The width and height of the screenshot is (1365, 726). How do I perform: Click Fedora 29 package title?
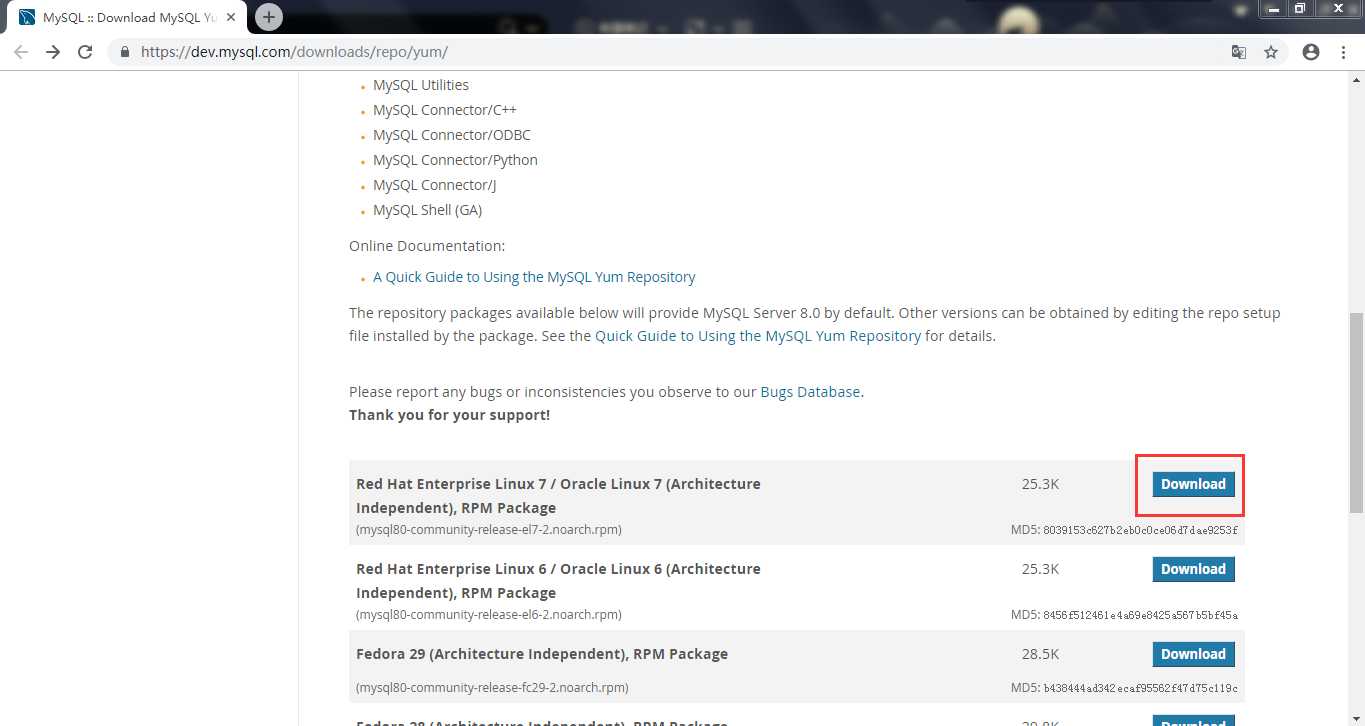point(542,654)
